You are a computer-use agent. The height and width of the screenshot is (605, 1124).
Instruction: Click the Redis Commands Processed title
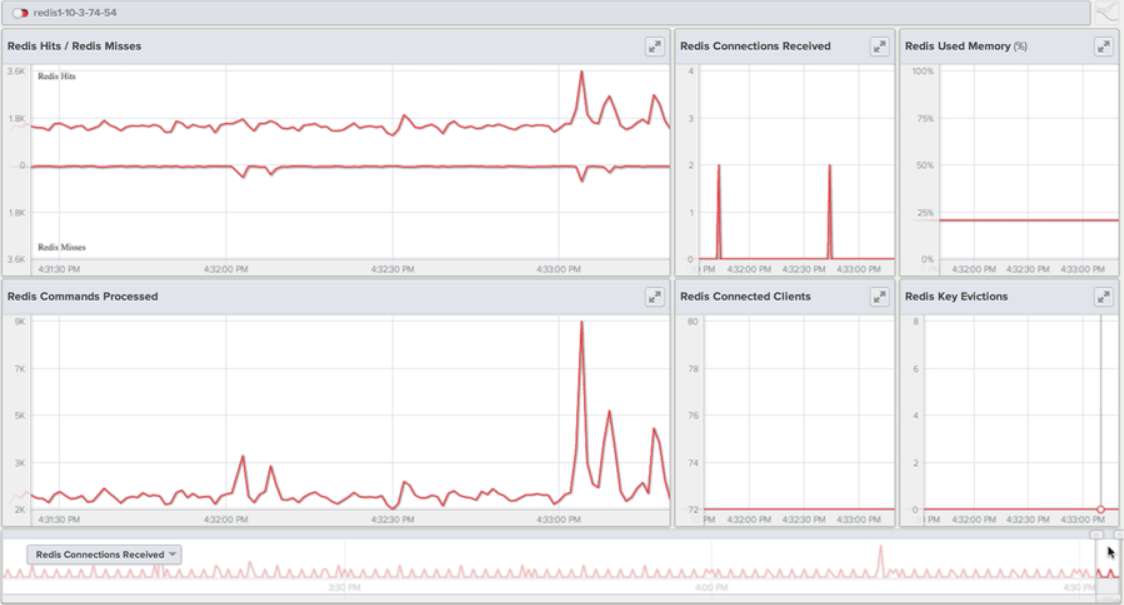[82, 296]
